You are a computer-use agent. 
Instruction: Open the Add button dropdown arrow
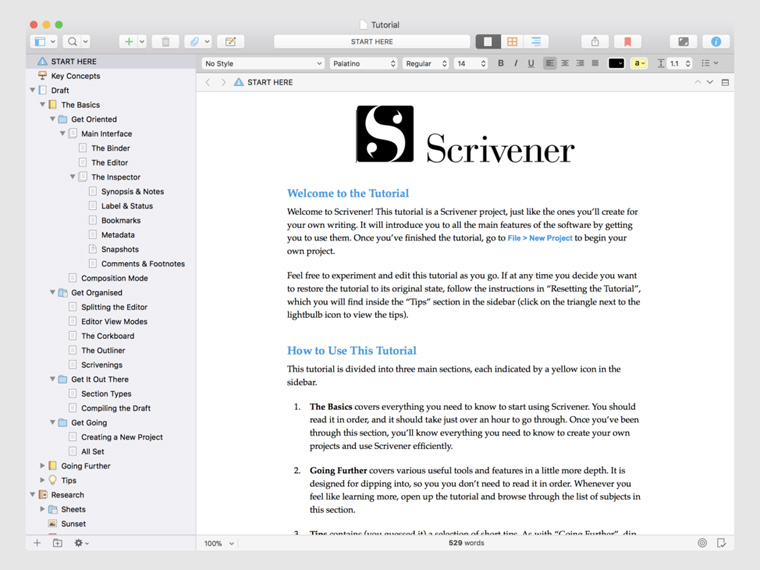tap(142, 42)
